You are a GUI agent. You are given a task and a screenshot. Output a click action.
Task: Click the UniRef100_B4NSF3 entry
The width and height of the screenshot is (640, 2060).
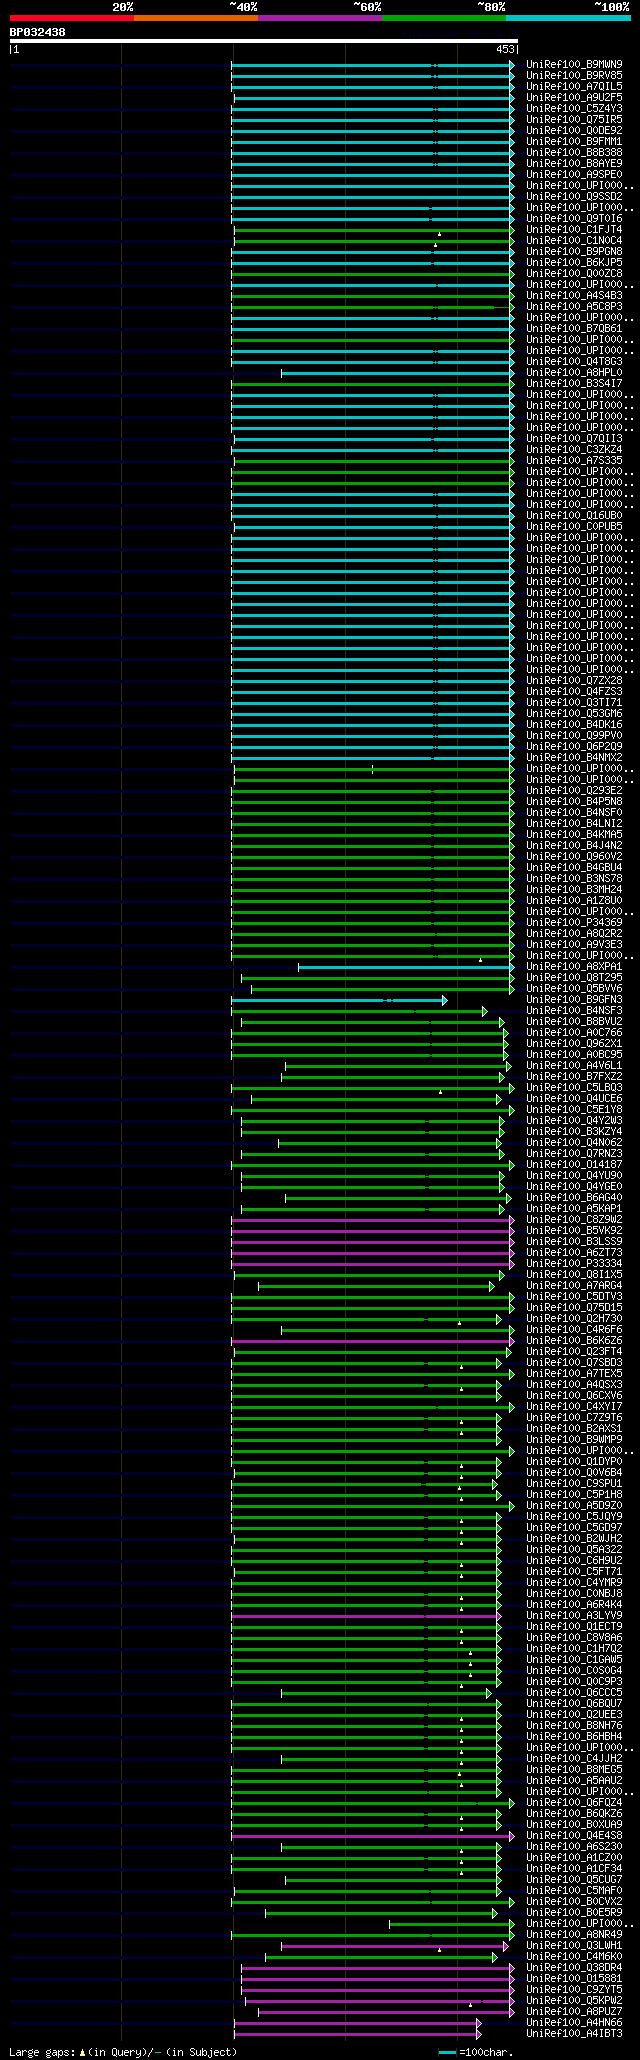coord(574,1010)
